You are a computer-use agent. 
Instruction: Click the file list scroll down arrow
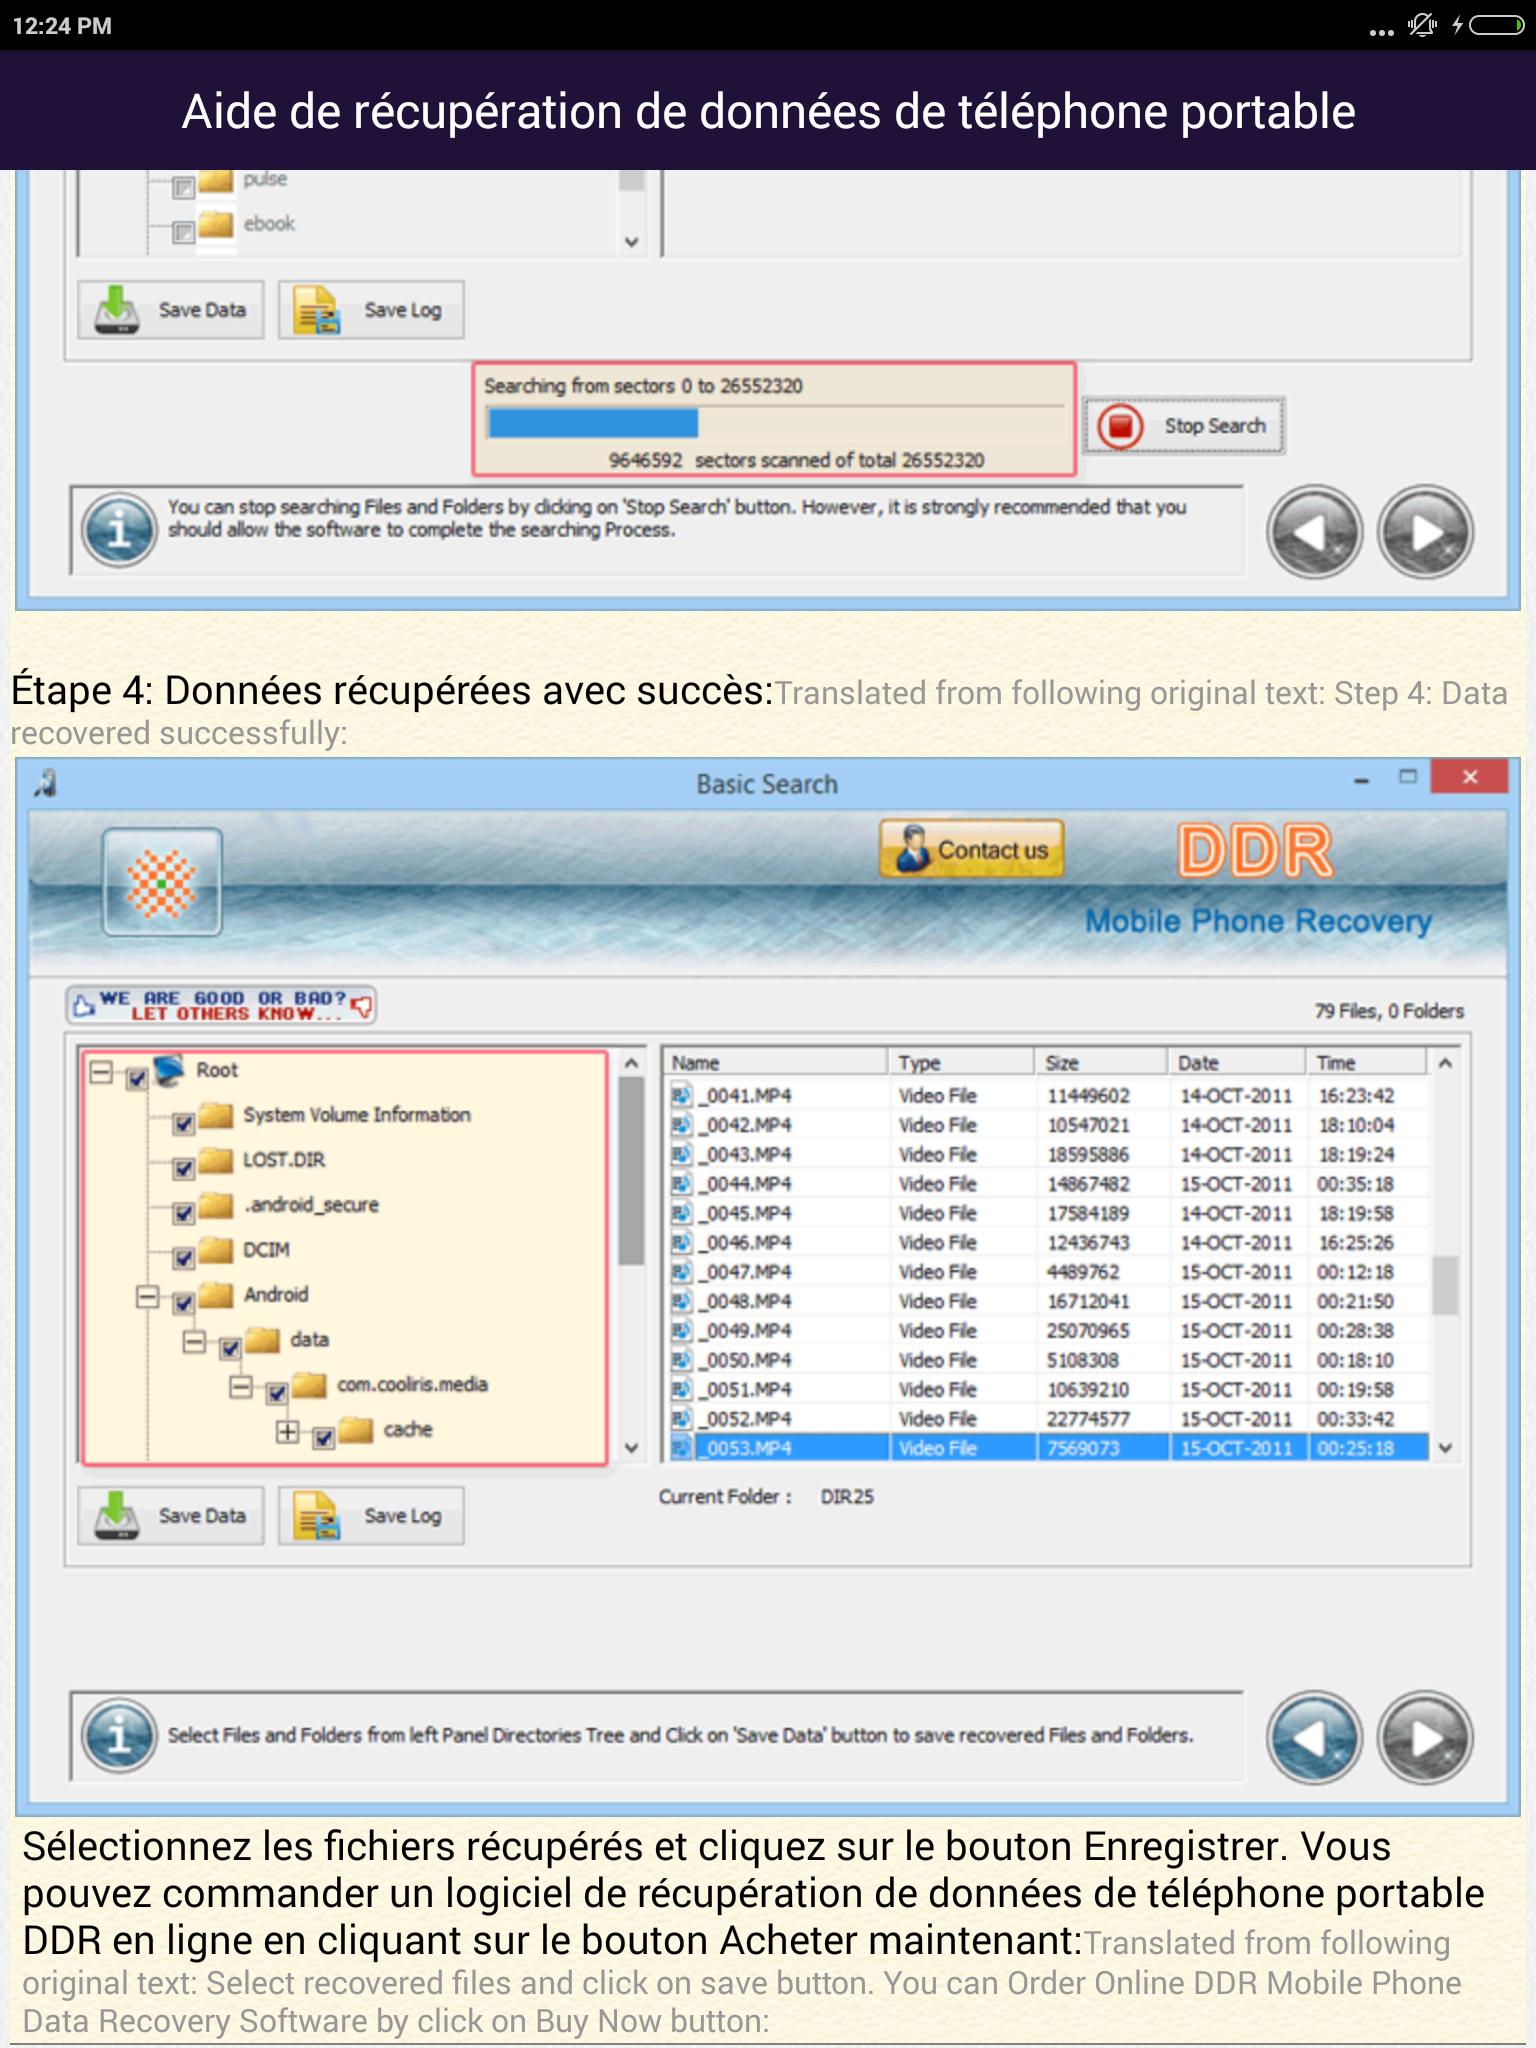pyautogui.click(x=1445, y=1447)
